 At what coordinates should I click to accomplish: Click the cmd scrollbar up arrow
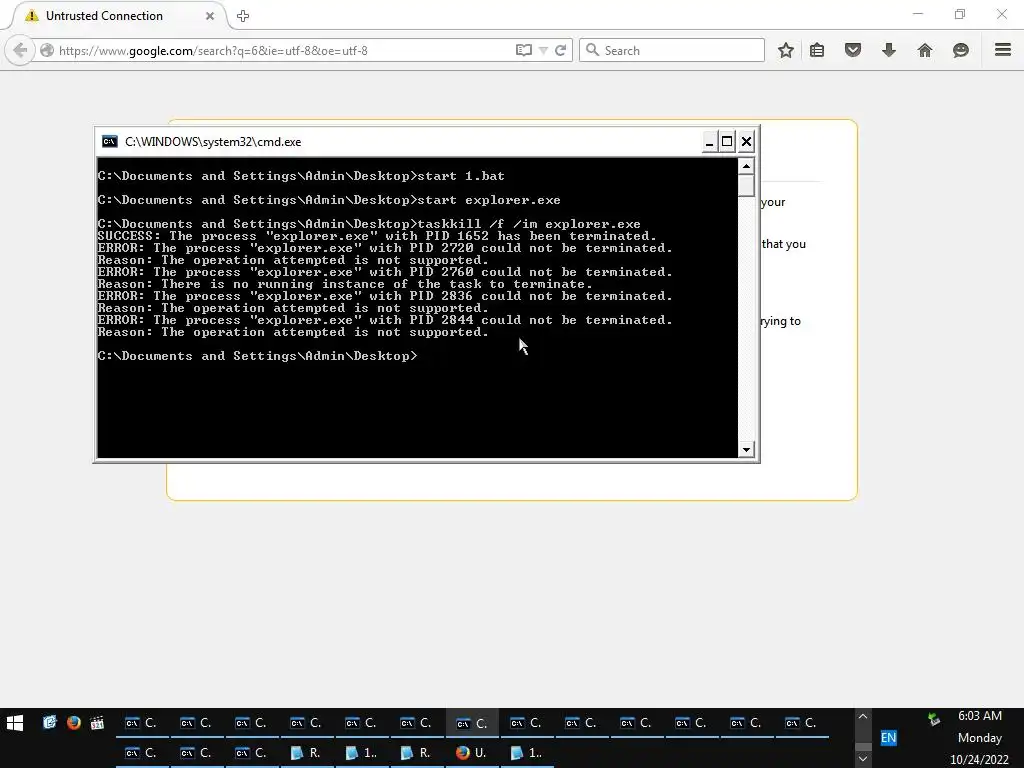746,167
